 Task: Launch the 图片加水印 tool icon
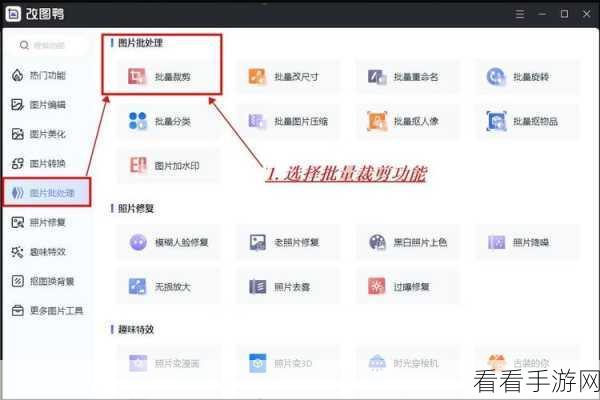click(137, 165)
